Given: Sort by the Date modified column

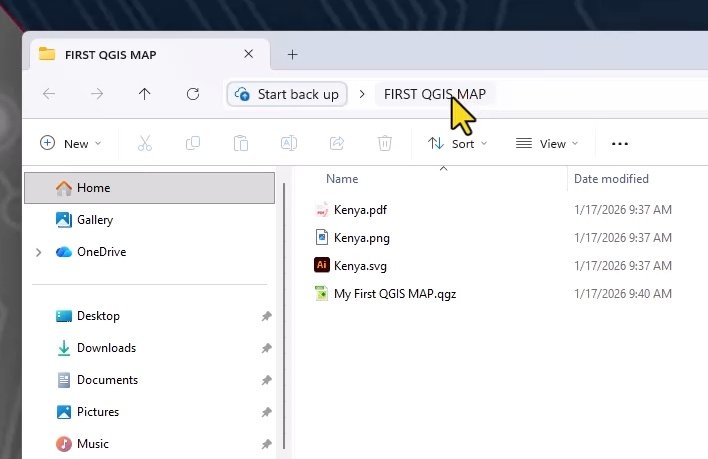Looking at the screenshot, I should (x=611, y=179).
